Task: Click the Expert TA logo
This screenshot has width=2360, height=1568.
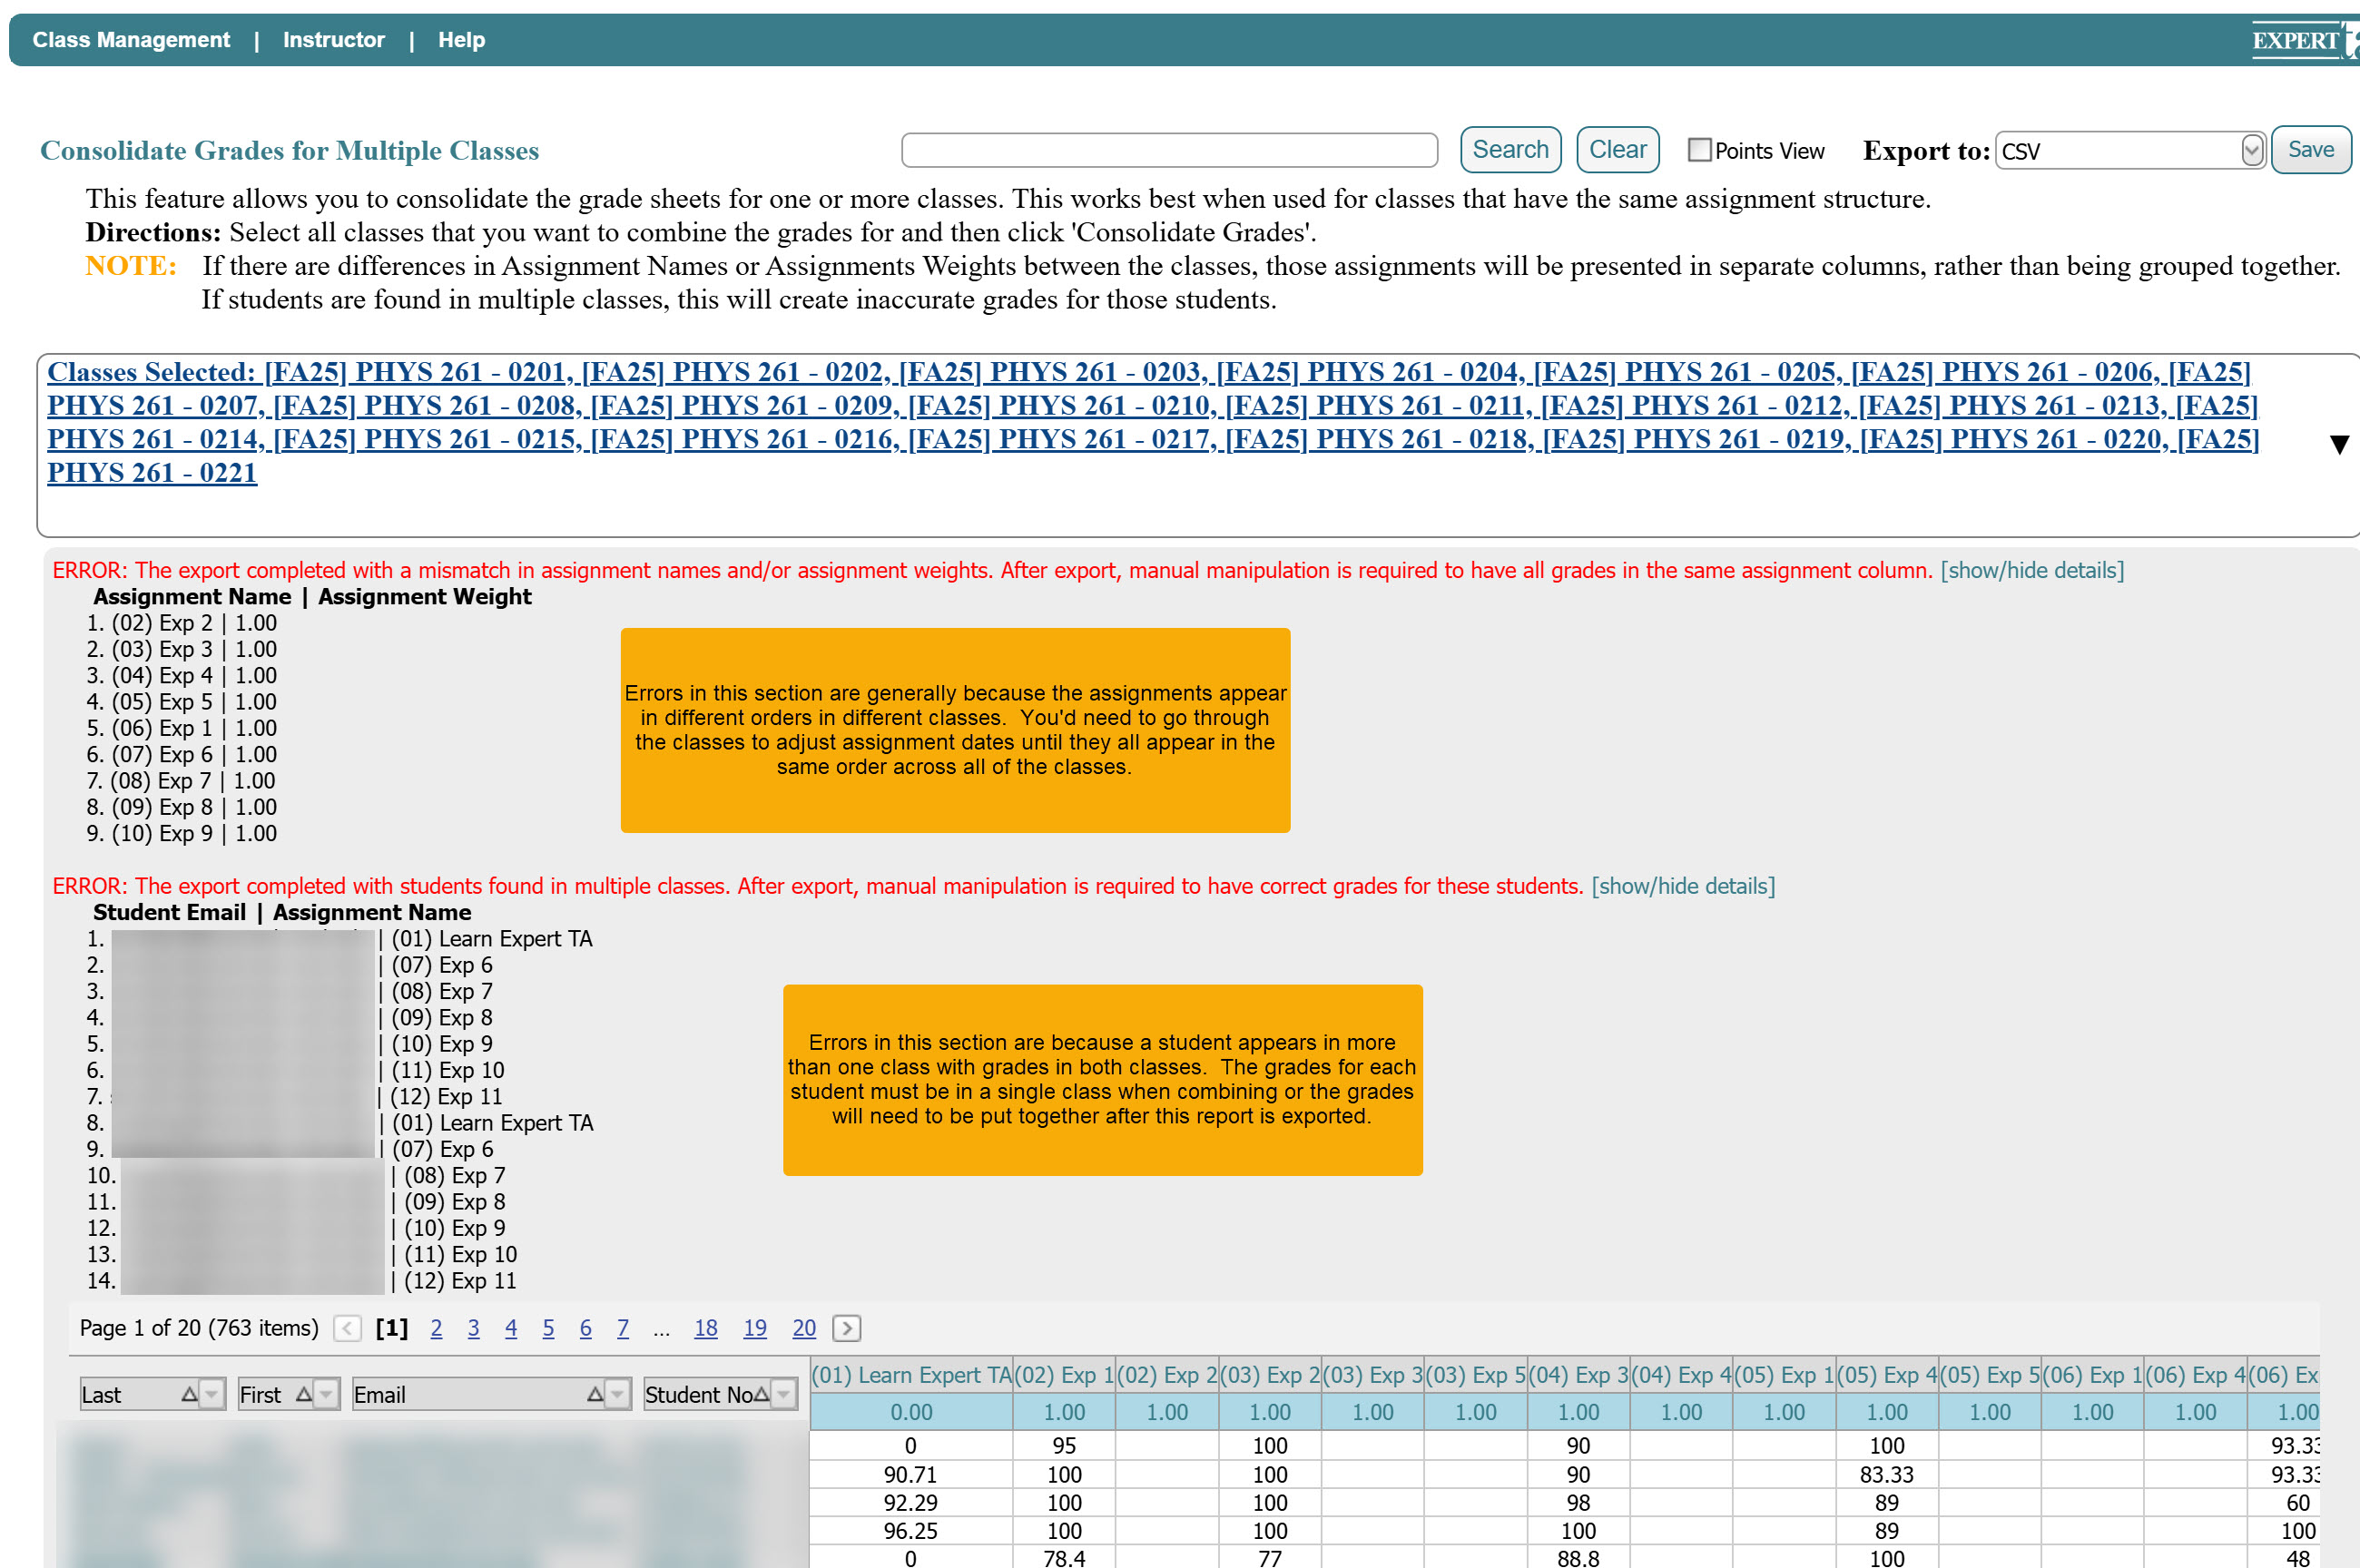Action: 2300,41
